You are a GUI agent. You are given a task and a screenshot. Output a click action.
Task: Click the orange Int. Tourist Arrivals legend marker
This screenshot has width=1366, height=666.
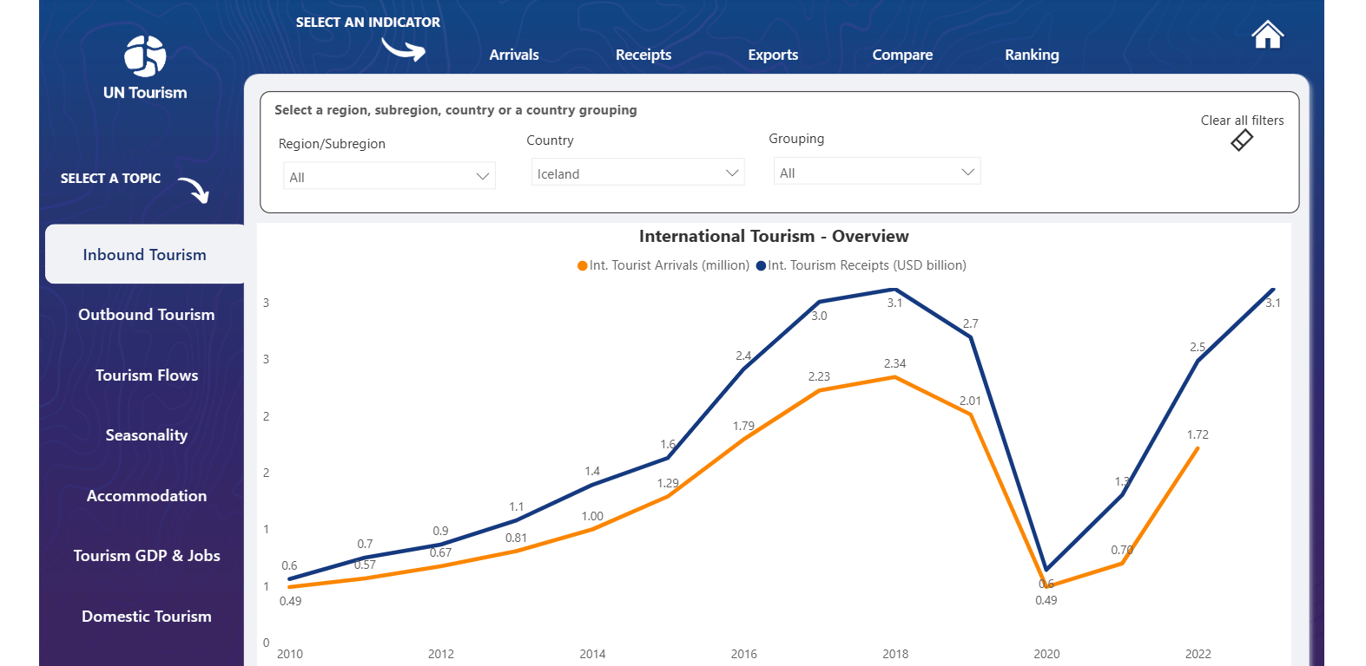[x=582, y=266]
